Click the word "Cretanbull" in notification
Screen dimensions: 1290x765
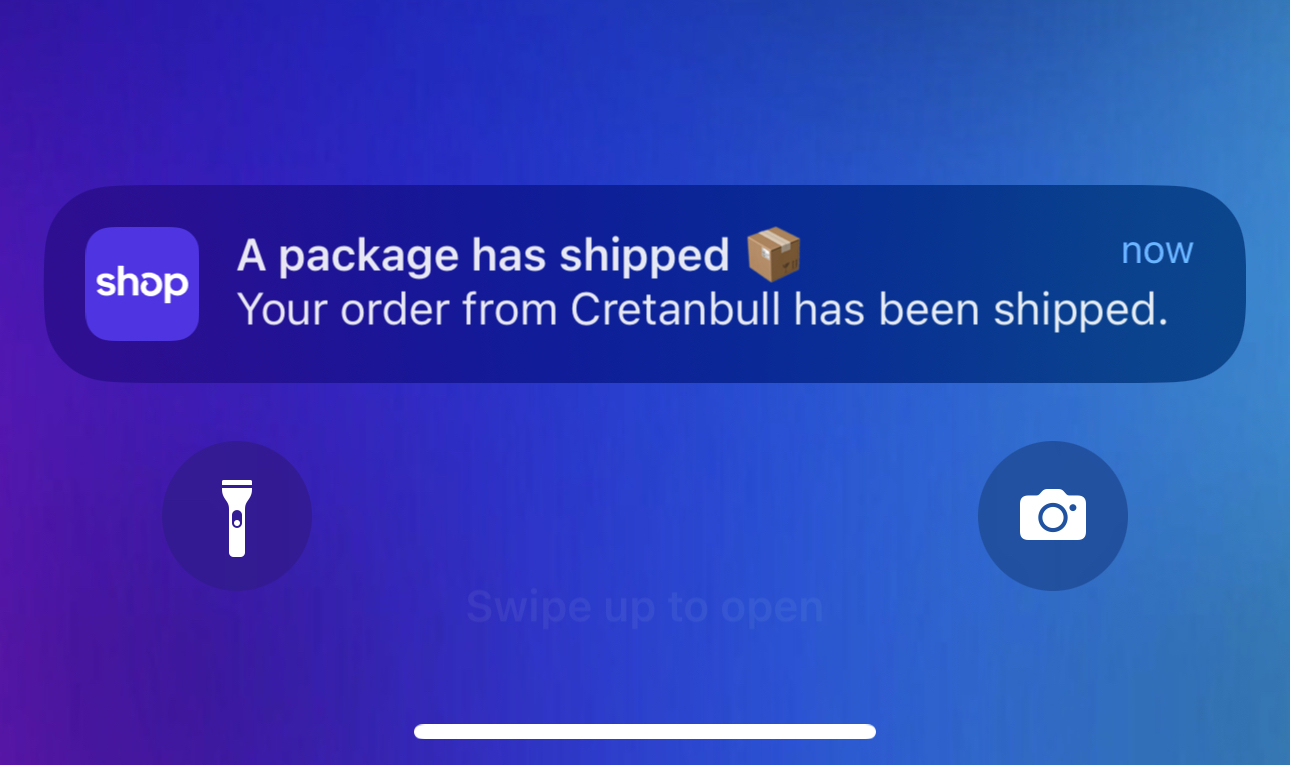click(x=677, y=311)
